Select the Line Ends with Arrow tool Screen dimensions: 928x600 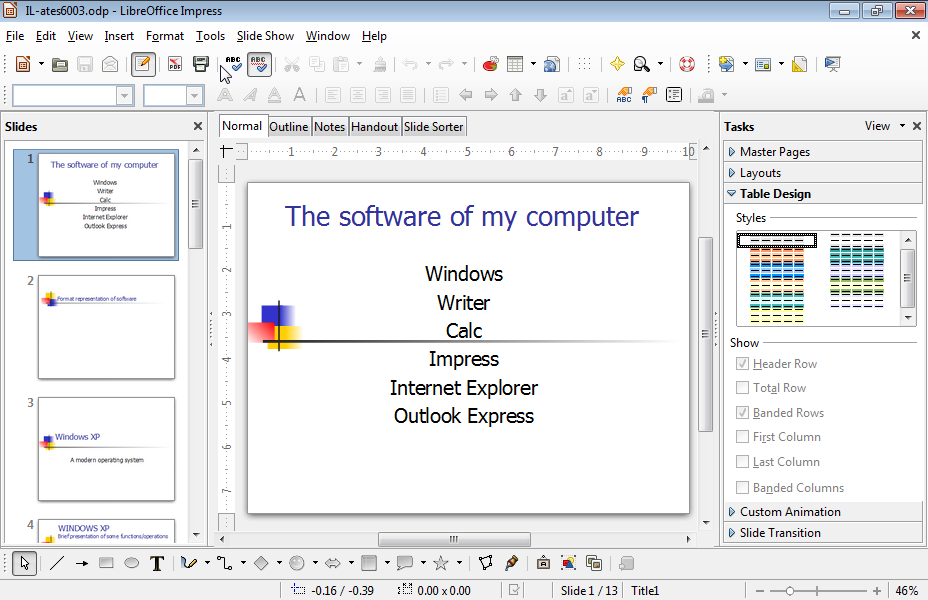[x=82, y=563]
